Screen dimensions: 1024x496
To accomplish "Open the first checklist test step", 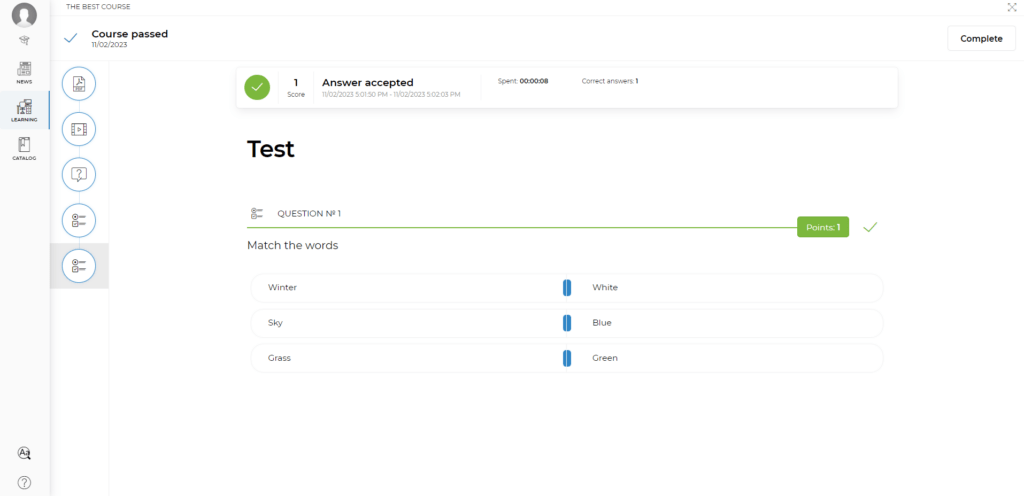I will 79,220.
